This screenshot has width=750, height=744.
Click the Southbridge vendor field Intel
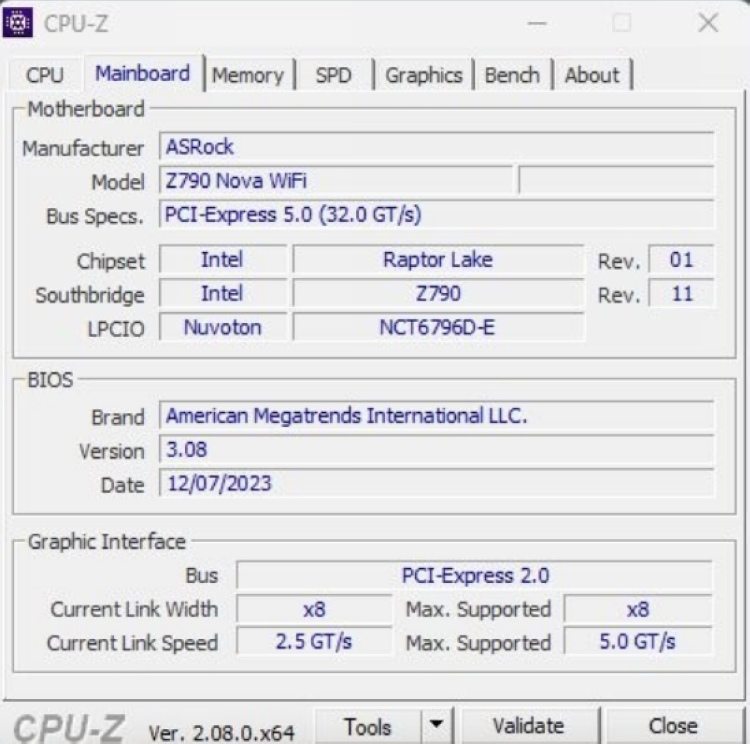[222, 293]
